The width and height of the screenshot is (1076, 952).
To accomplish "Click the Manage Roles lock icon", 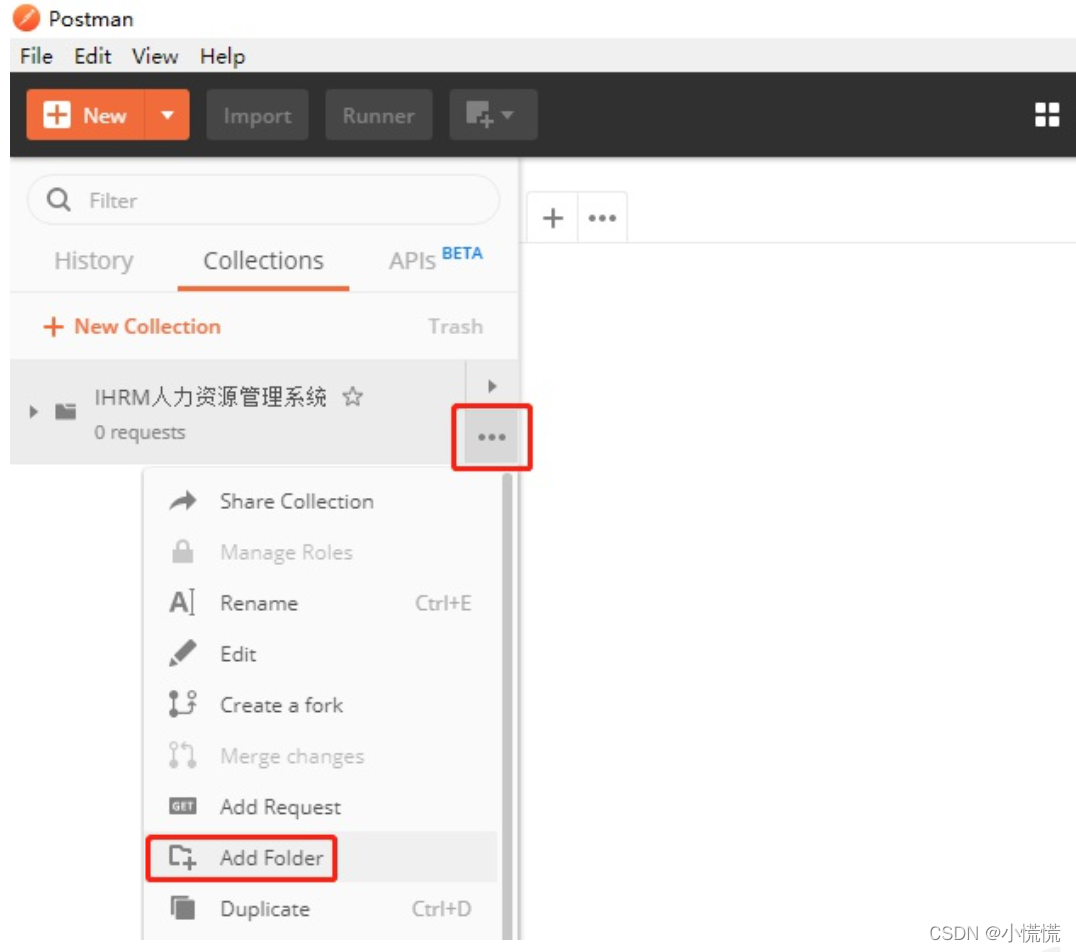I will pyautogui.click(x=183, y=551).
